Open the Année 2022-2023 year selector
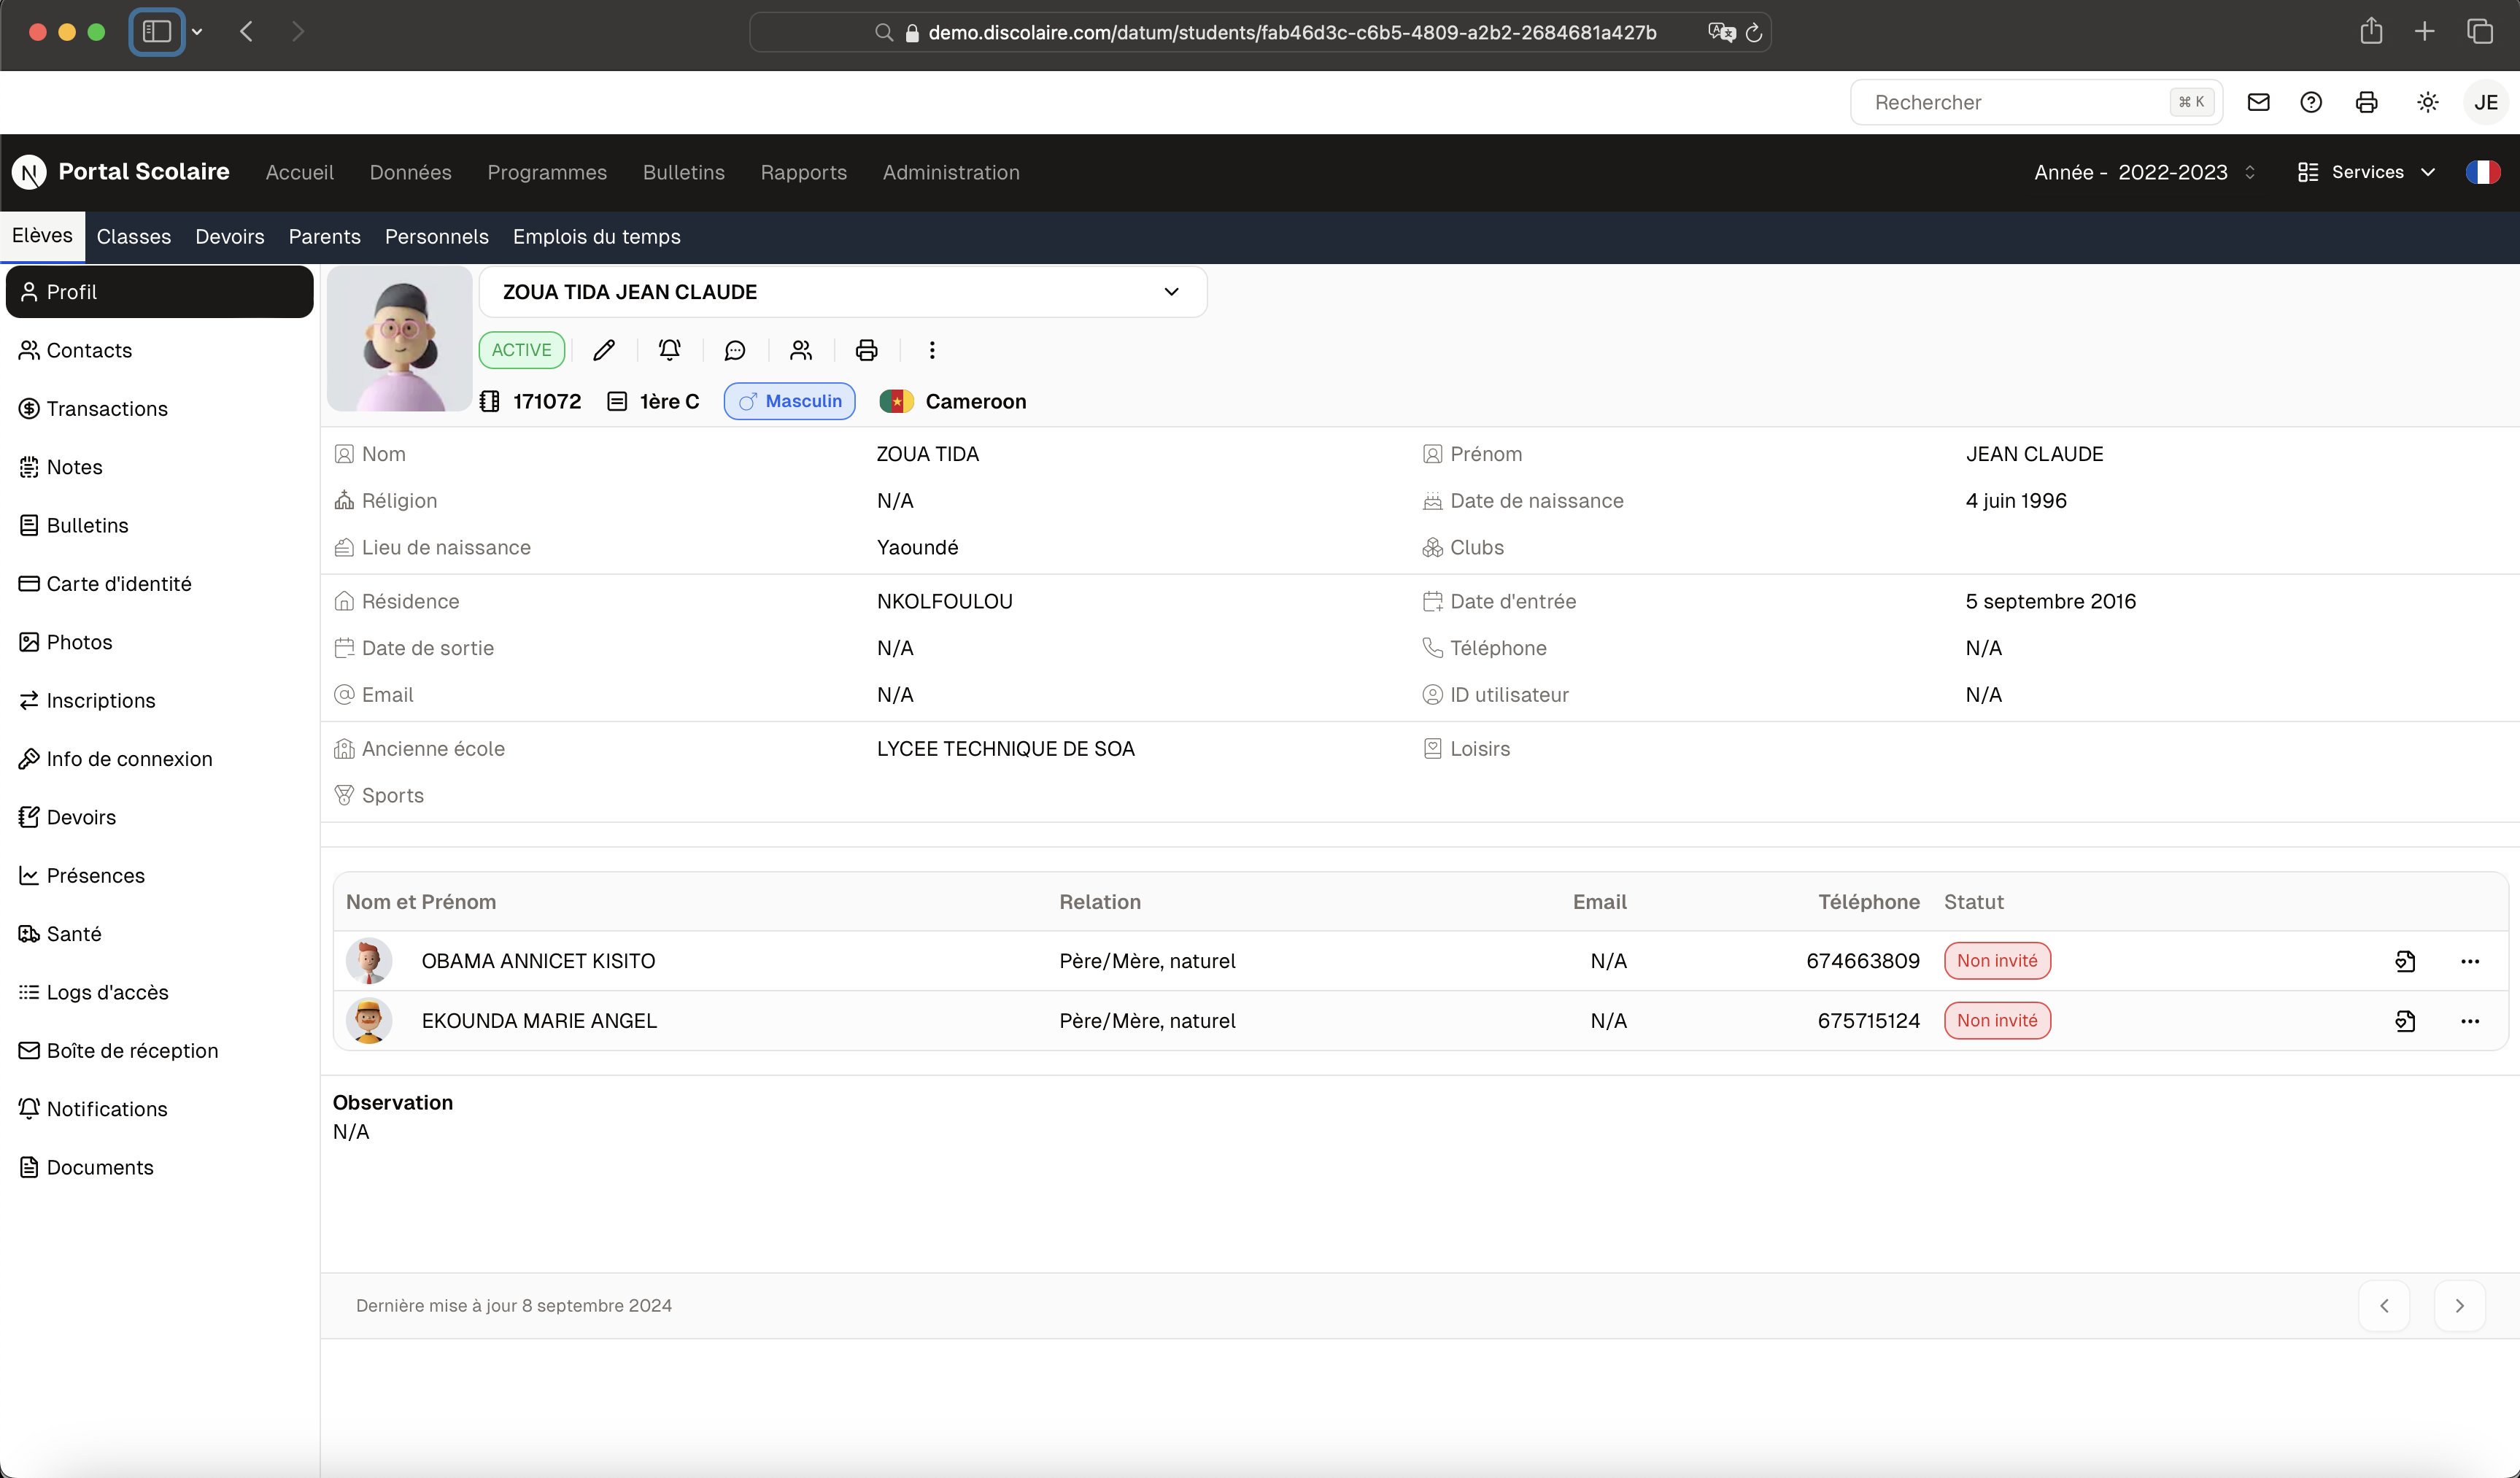 (2144, 172)
